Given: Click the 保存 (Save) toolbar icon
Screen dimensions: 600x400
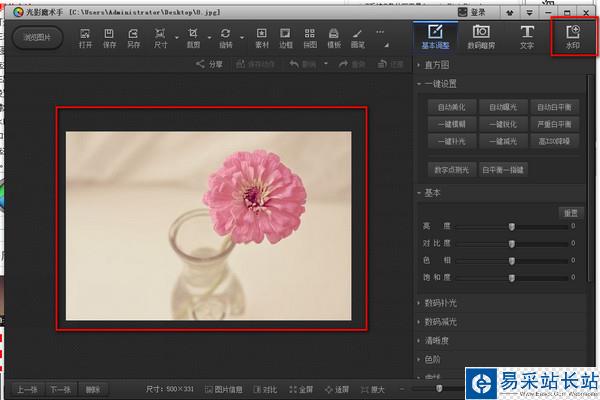Looking at the screenshot, I should click(x=110, y=38).
